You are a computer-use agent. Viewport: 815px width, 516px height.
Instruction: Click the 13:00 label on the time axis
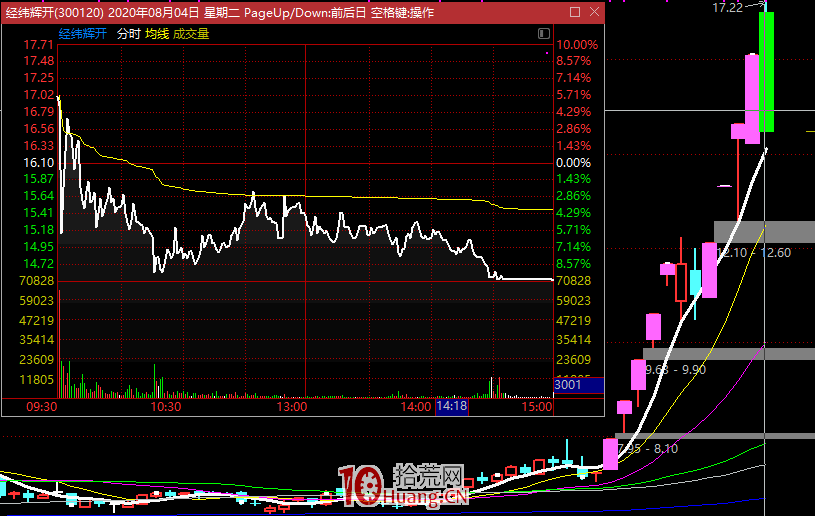291,407
